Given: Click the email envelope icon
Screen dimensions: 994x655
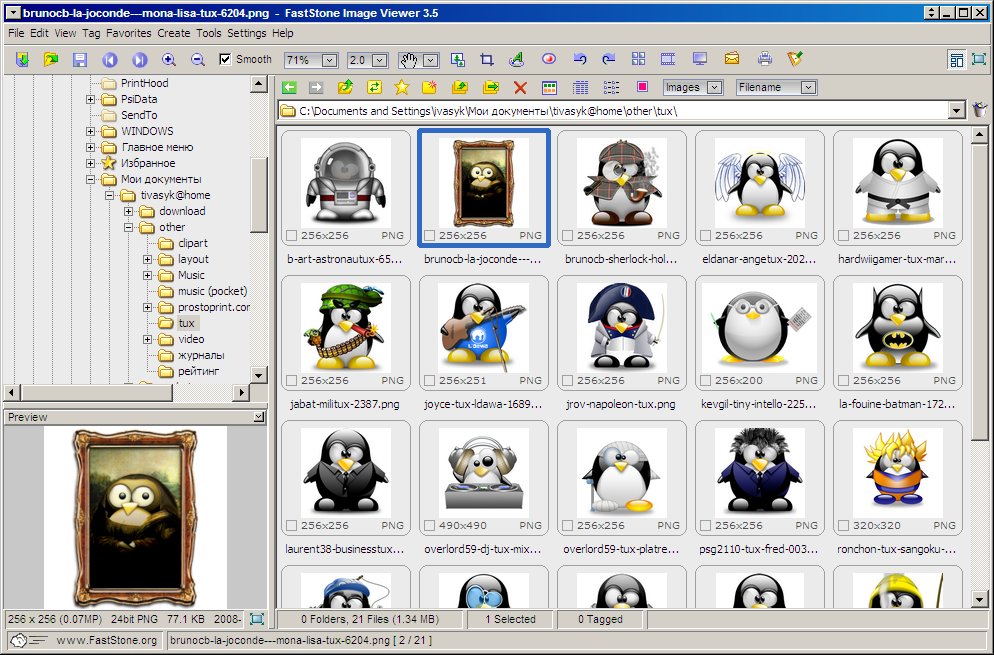Looking at the screenshot, I should point(732,59).
